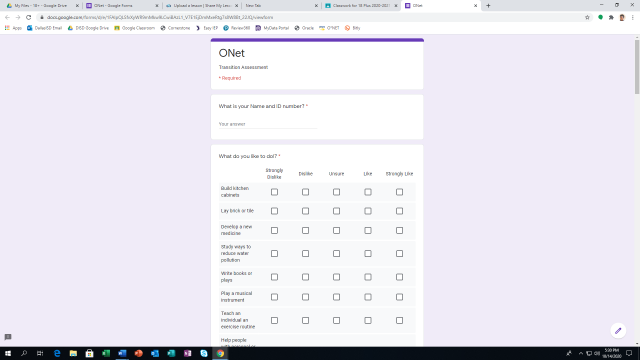
Task: Open Chrome three-dot menu
Action: (x=633, y=17)
